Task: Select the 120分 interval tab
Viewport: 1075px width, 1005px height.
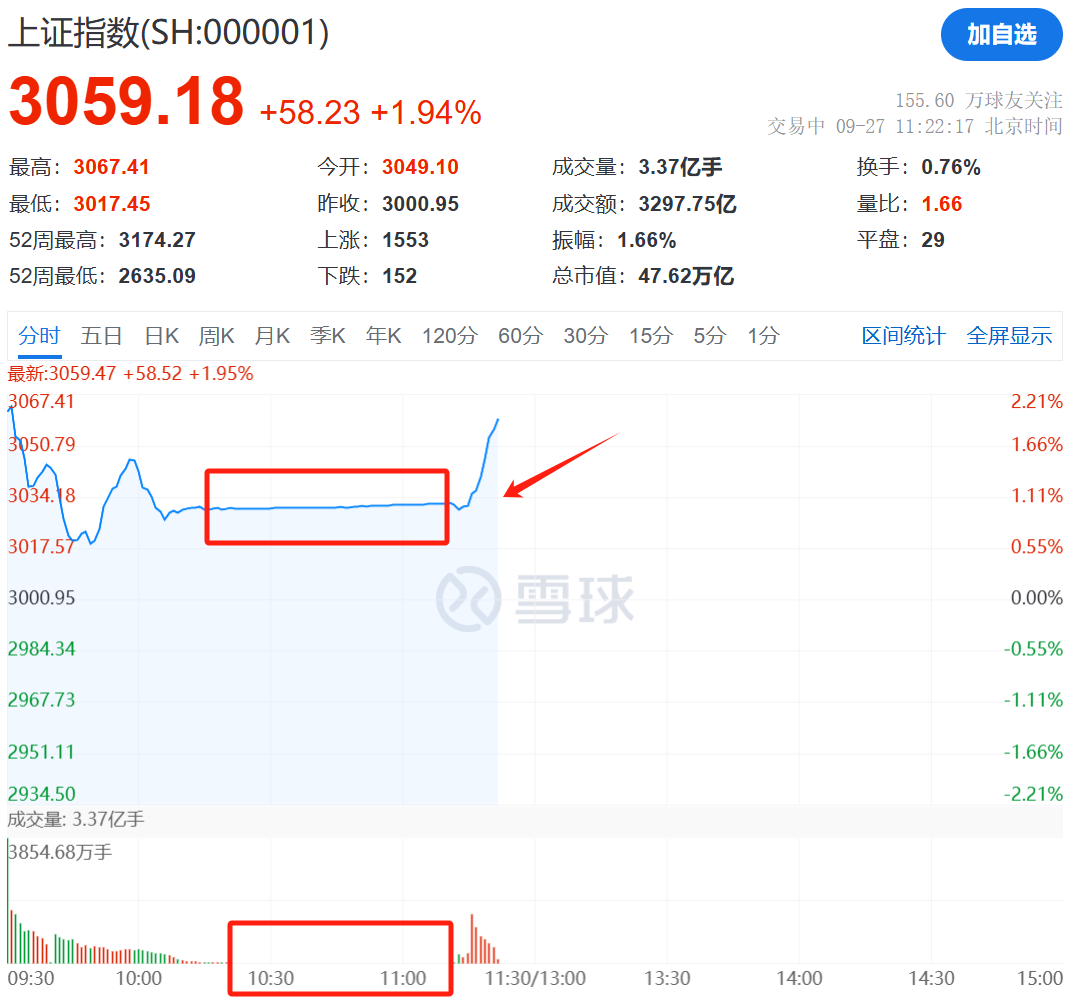Action: (x=449, y=336)
